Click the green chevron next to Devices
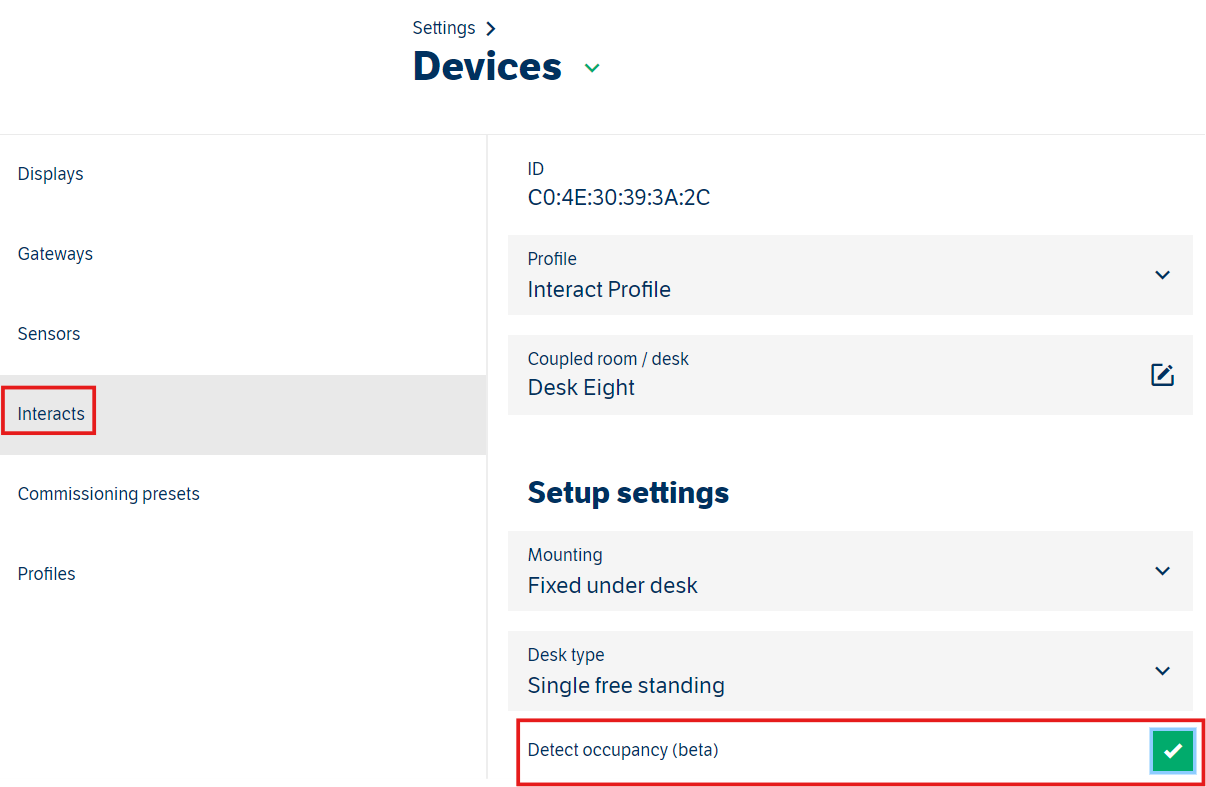1206x787 pixels. [592, 68]
